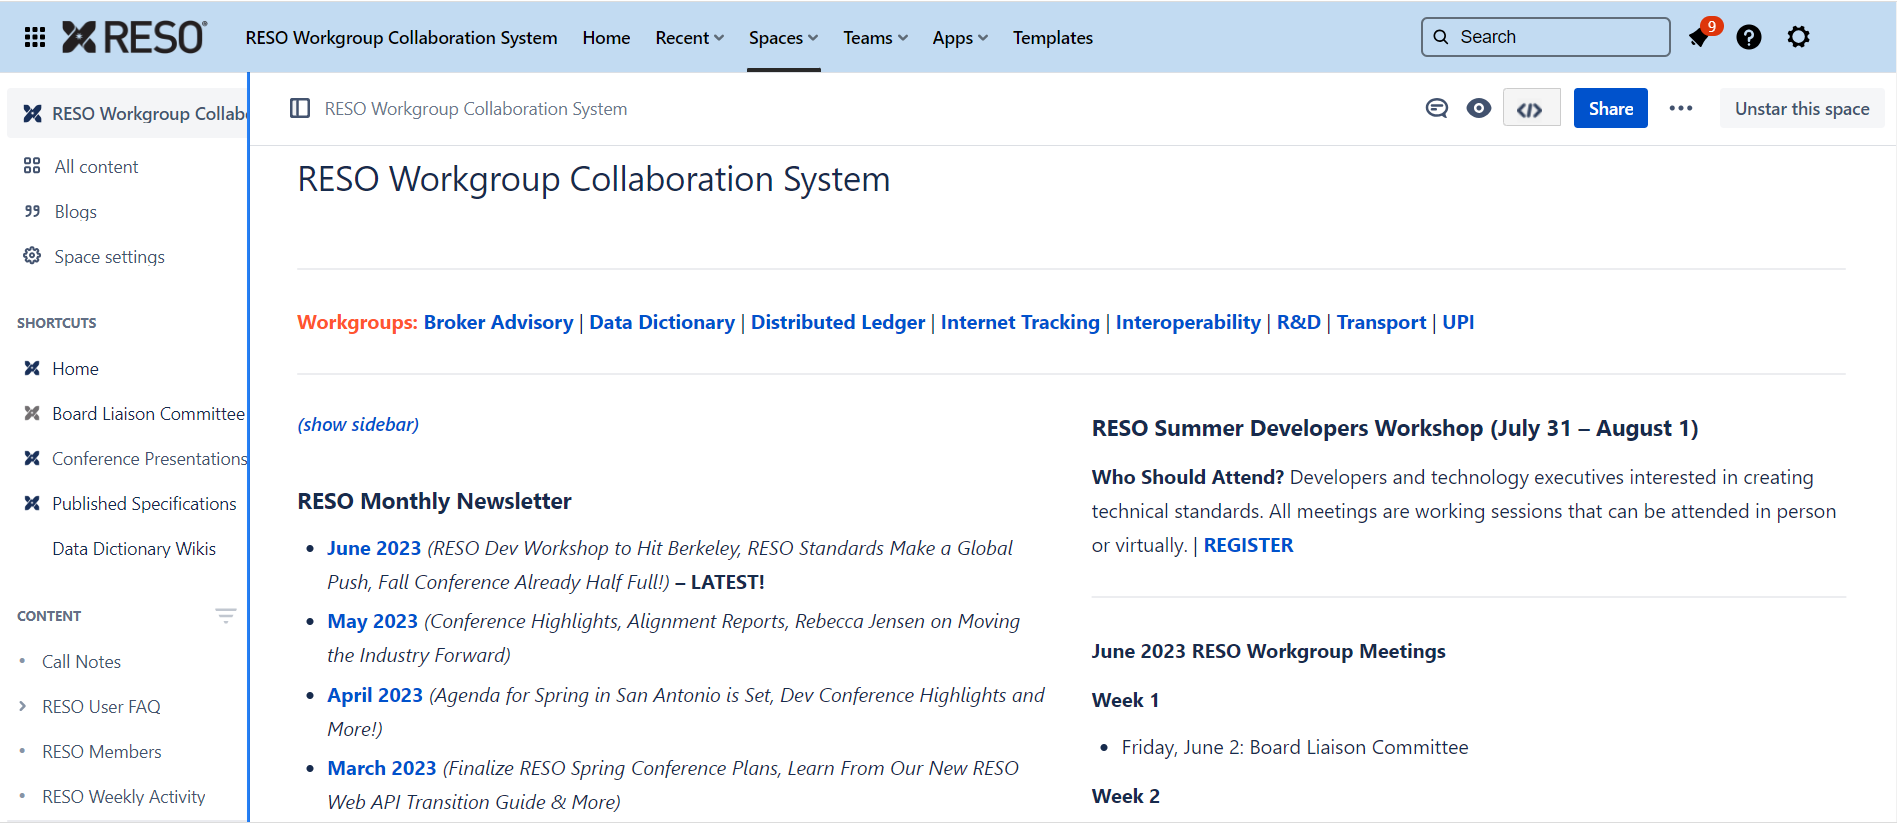Open the June 2023 newsletter
The height and width of the screenshot is (823, 1897).
click(374, 548)
